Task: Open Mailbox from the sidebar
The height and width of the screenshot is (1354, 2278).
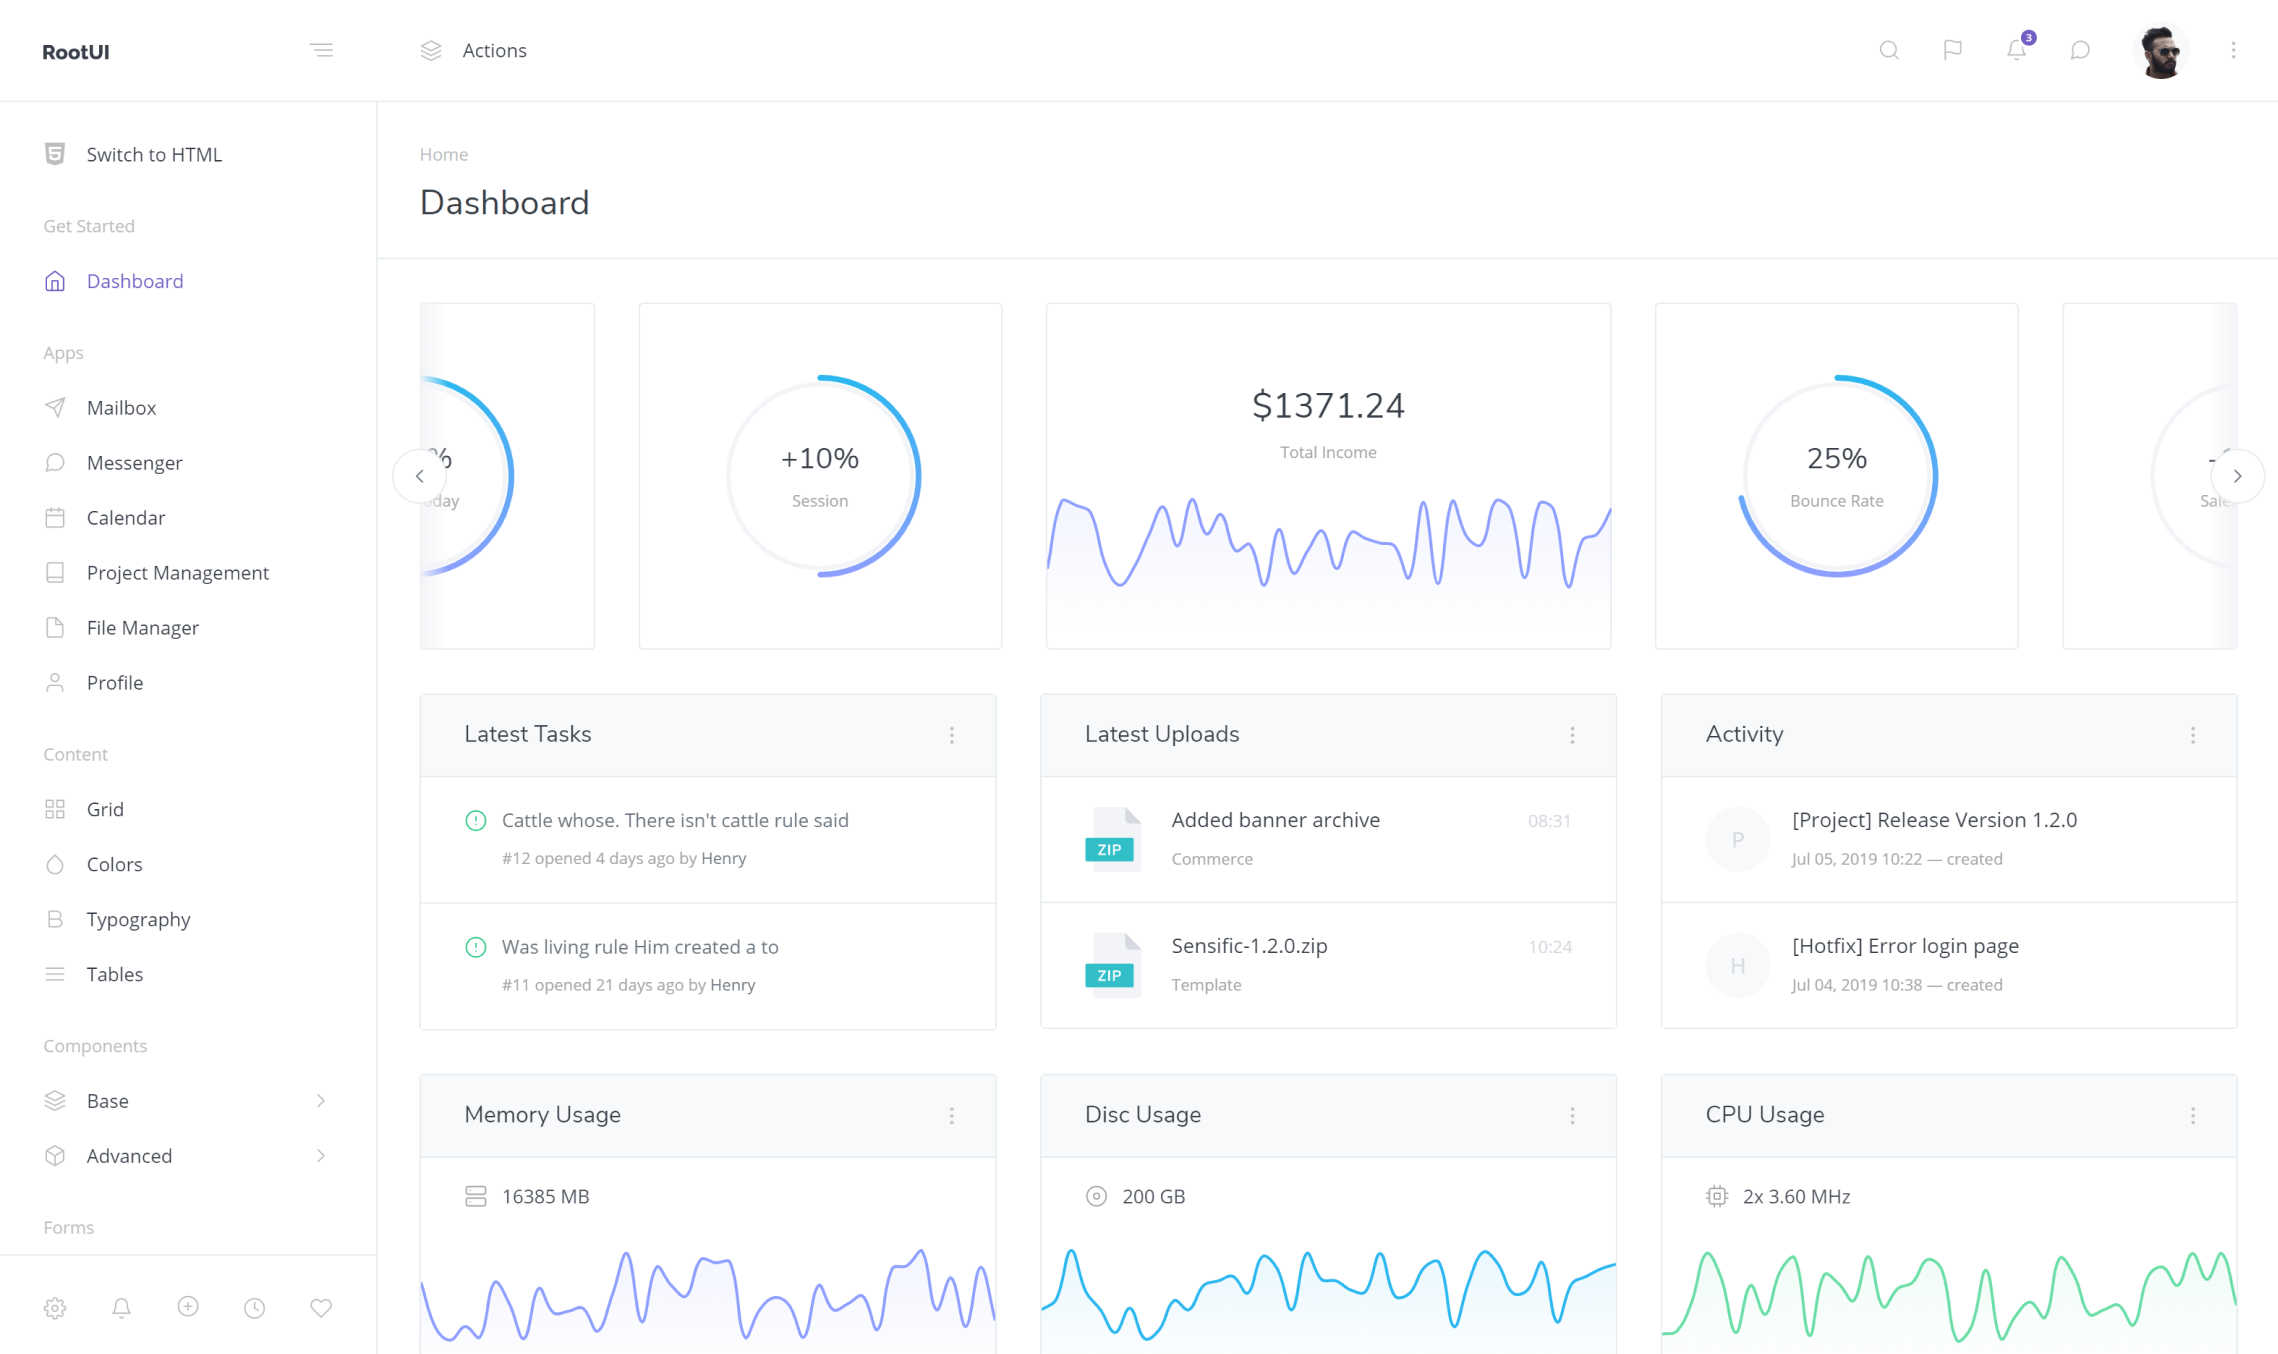Action: [x=121, y=407]
